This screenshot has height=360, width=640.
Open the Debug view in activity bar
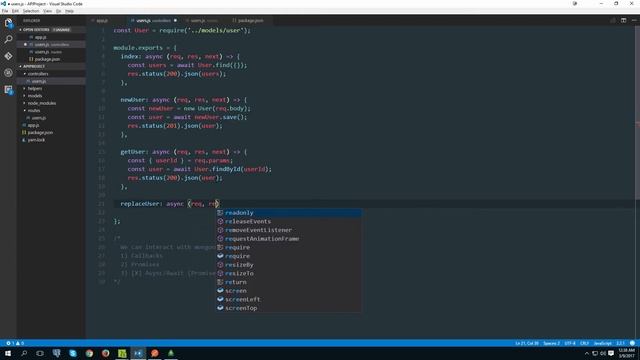pos(8,73)
